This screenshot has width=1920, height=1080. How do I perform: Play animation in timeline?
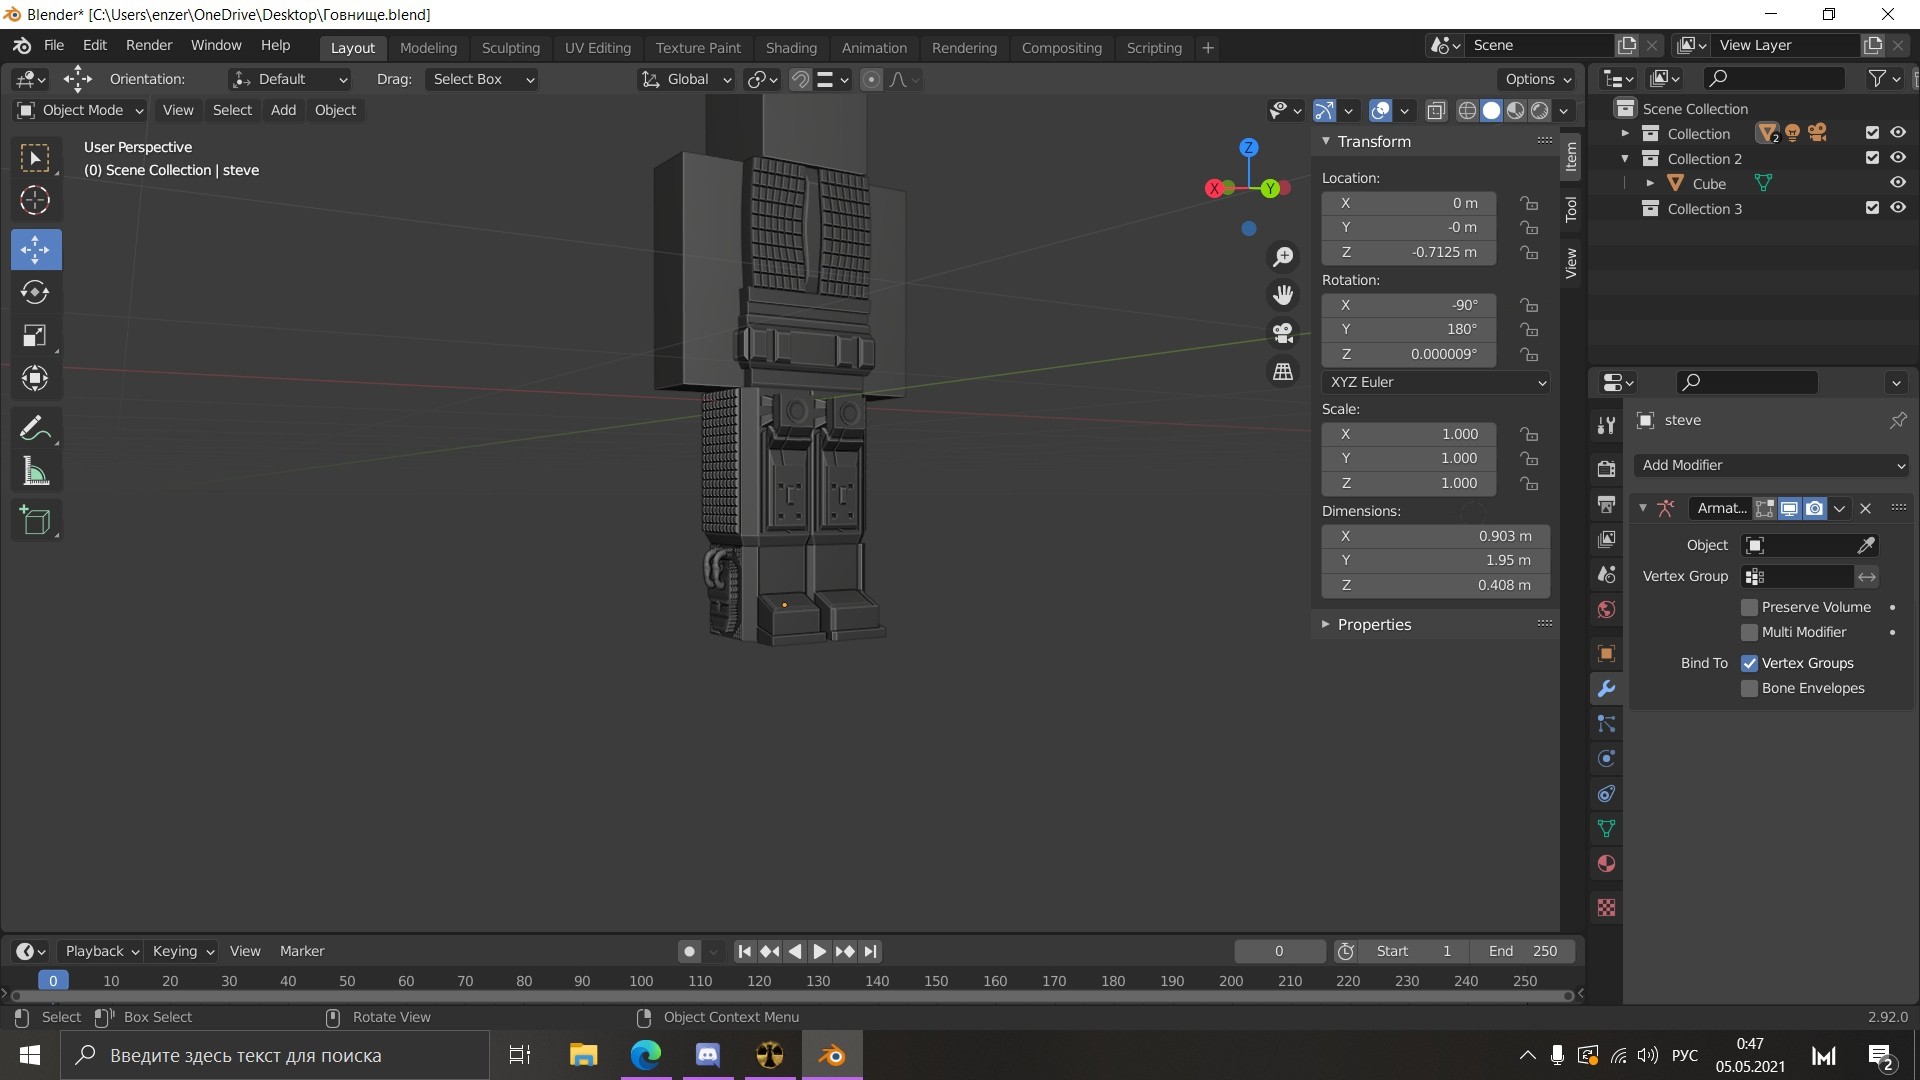(820, 951)
